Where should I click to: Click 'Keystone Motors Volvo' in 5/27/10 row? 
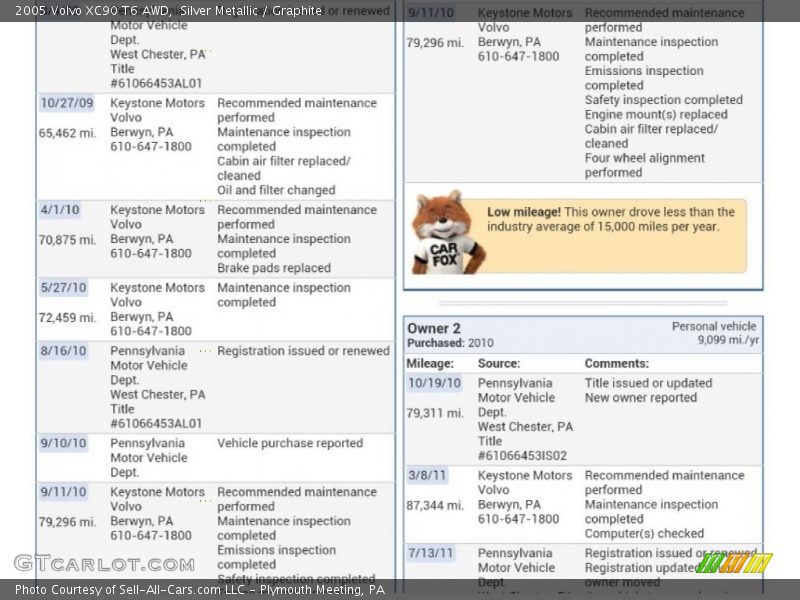[158, 295]
